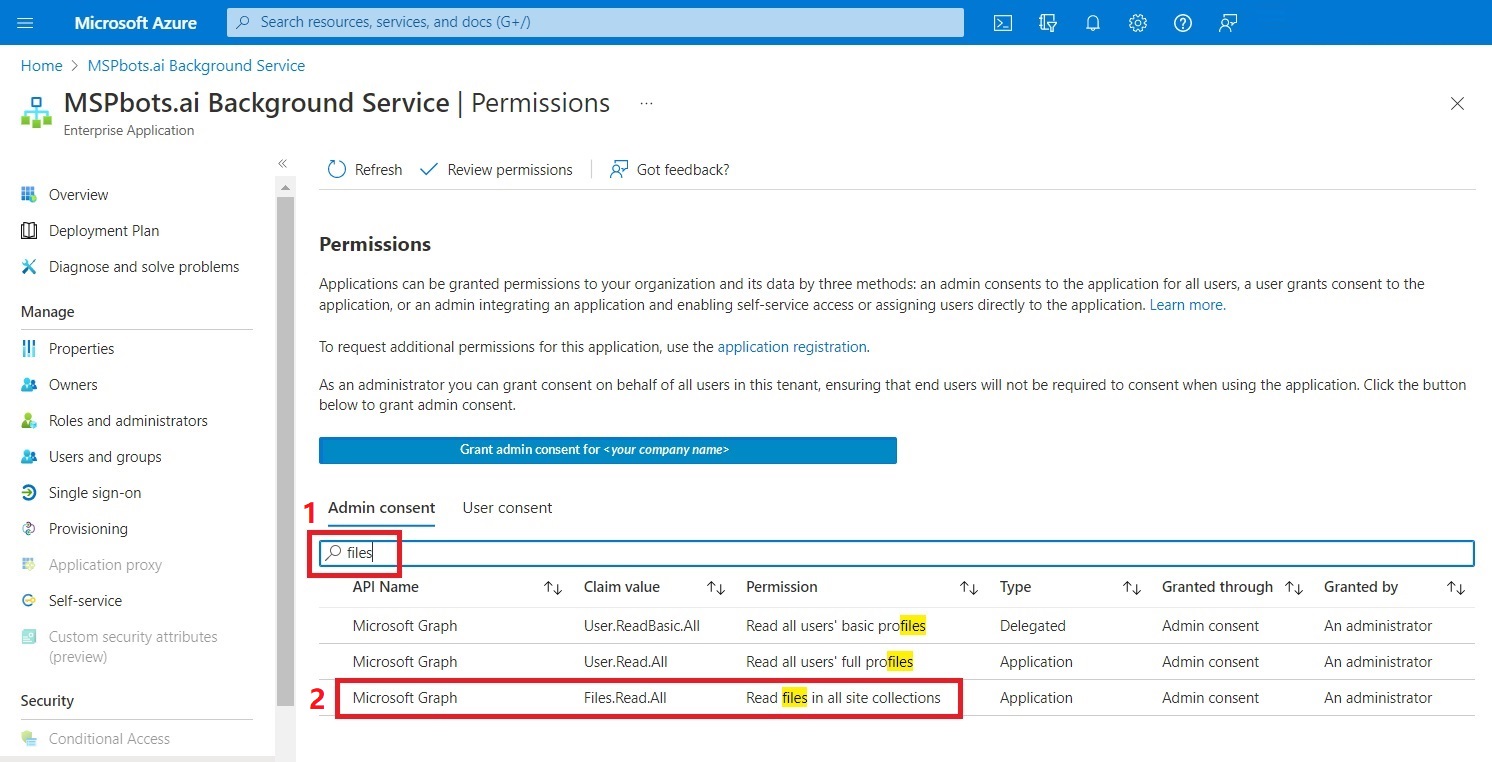Sort by Granted through column arrows
The image size is (1492, 762).
click(1293, 588)
